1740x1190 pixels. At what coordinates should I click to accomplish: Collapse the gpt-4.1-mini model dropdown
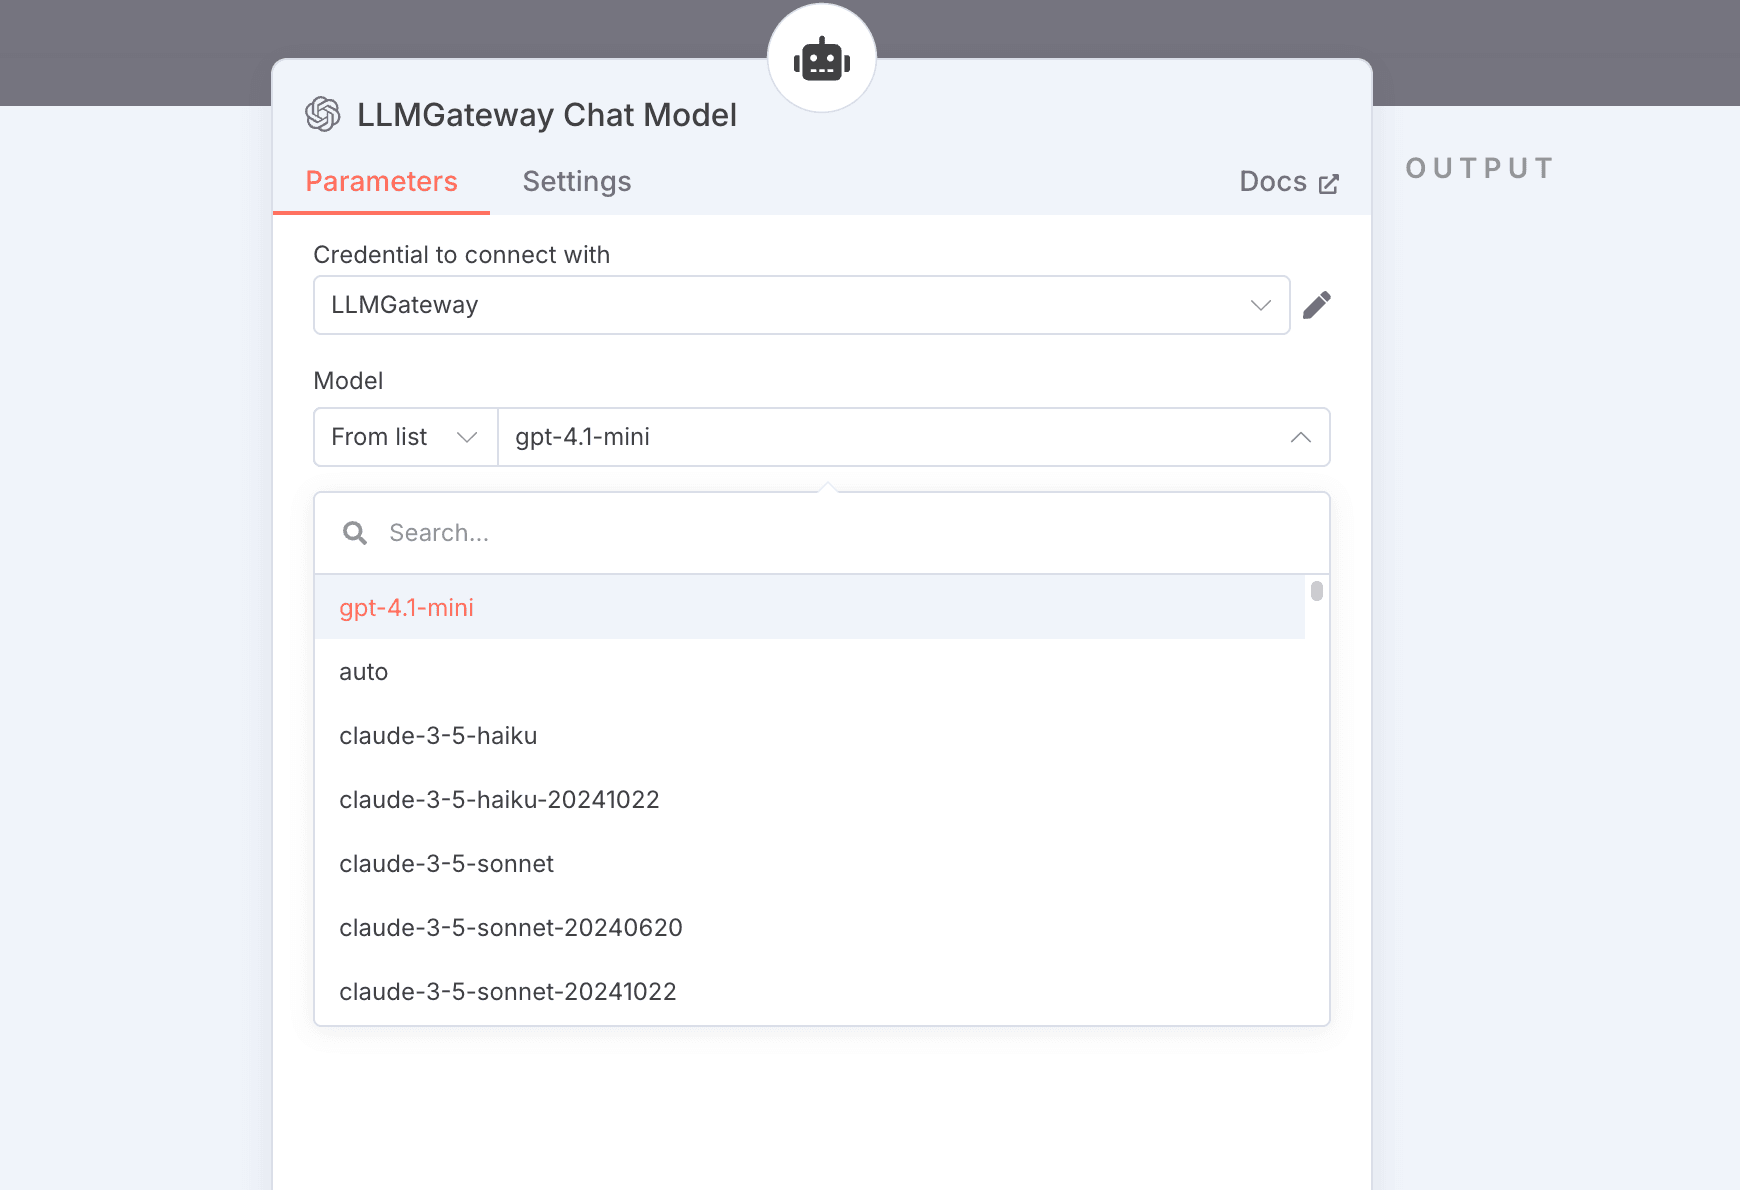1299,437
